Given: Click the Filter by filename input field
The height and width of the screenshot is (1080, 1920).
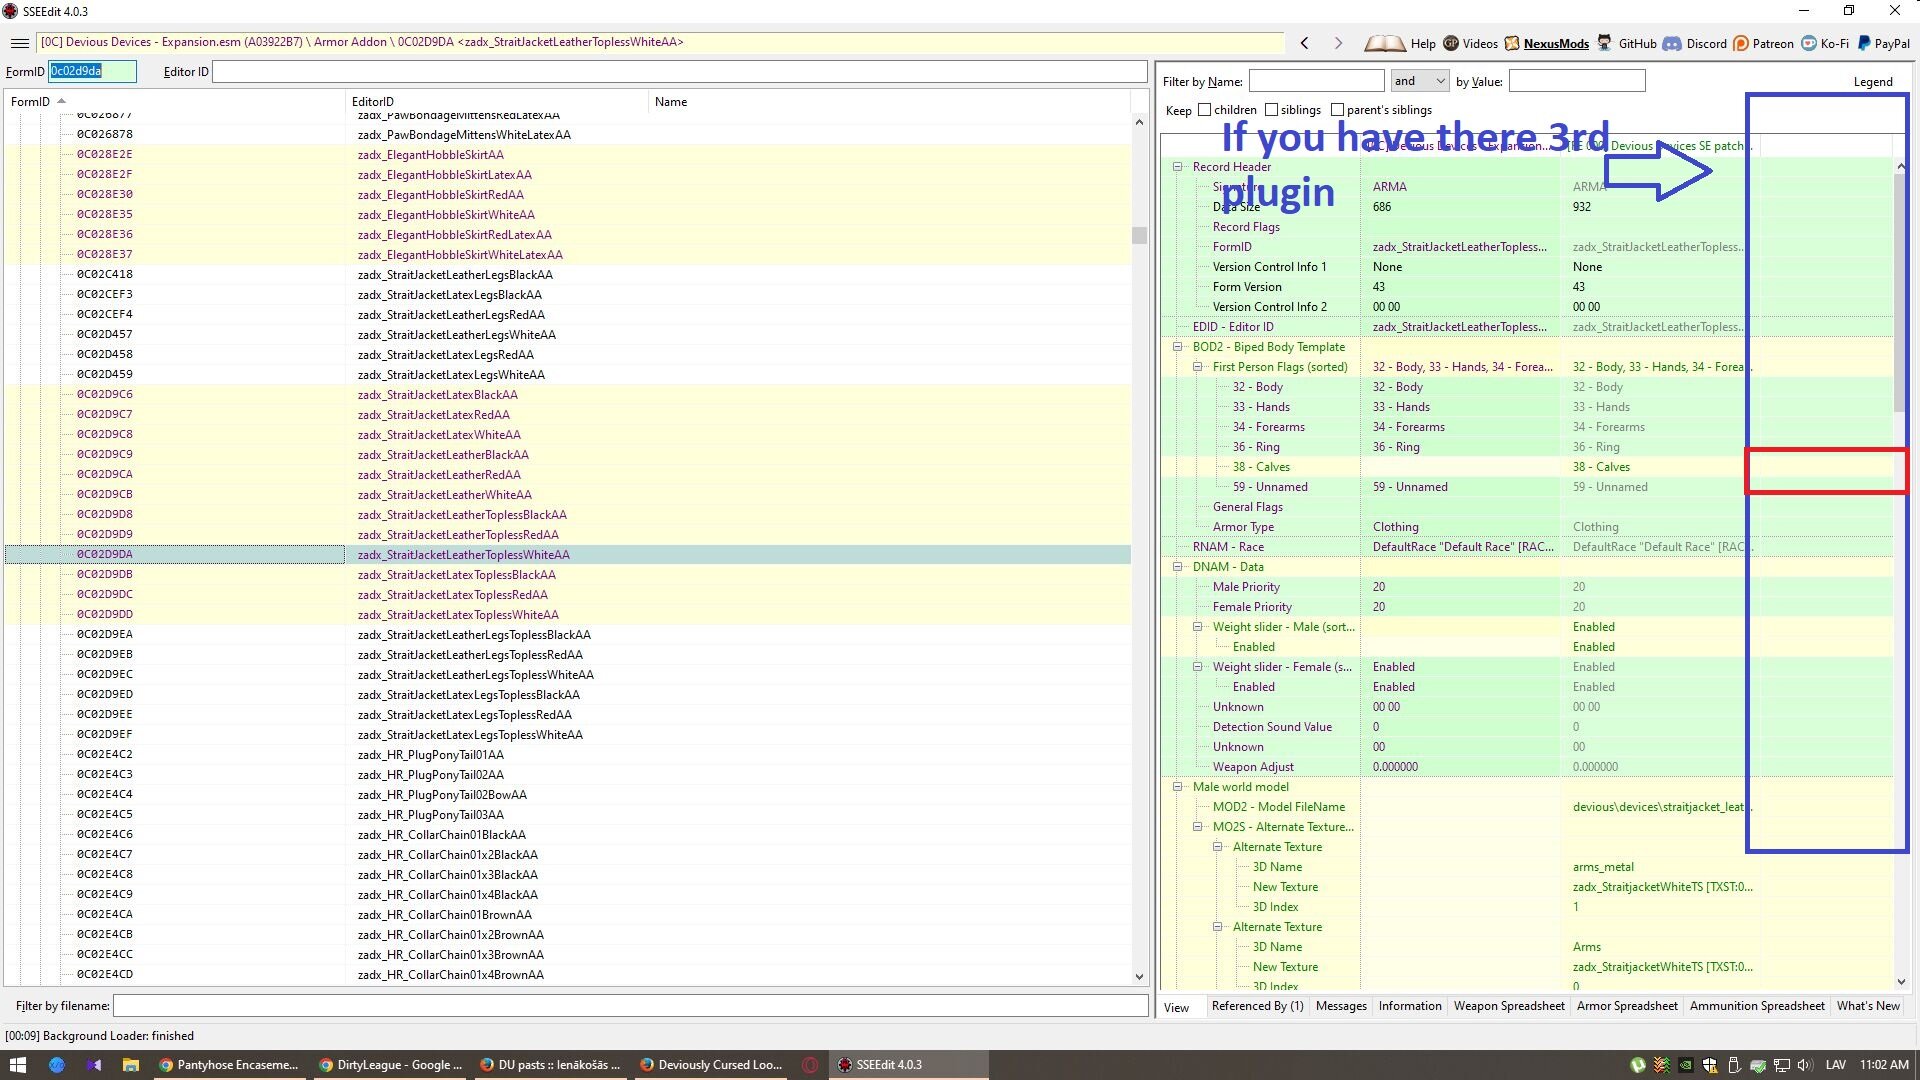Looking at the screenshot, I should pyautogui.click(x=630, y=1006).
